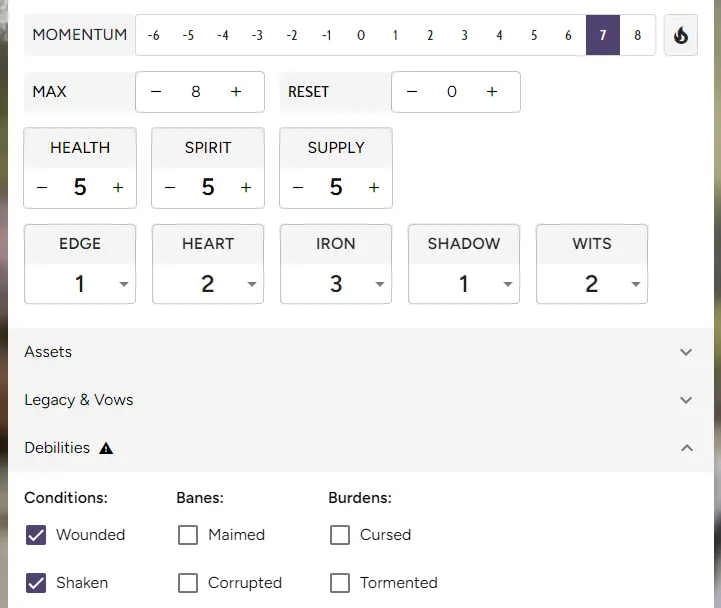
Task: Enable the Maimed bane checkbox
Action: [188, 535]
